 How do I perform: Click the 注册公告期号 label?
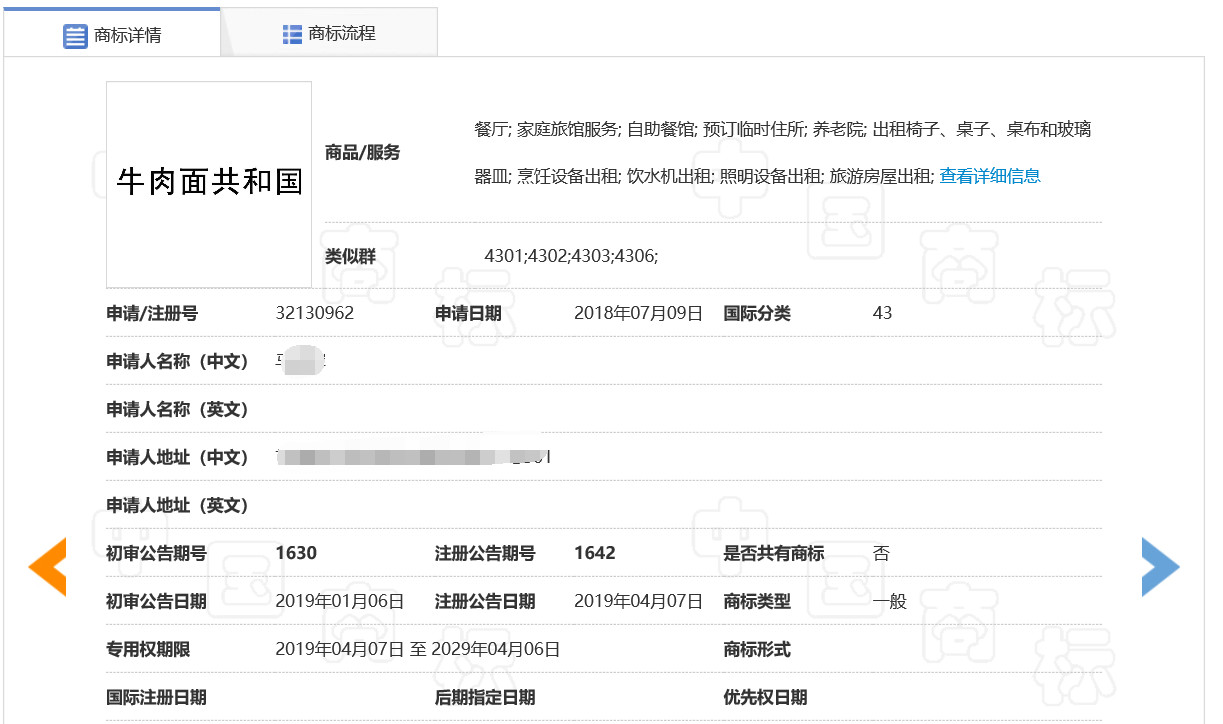tap(485, 553)
